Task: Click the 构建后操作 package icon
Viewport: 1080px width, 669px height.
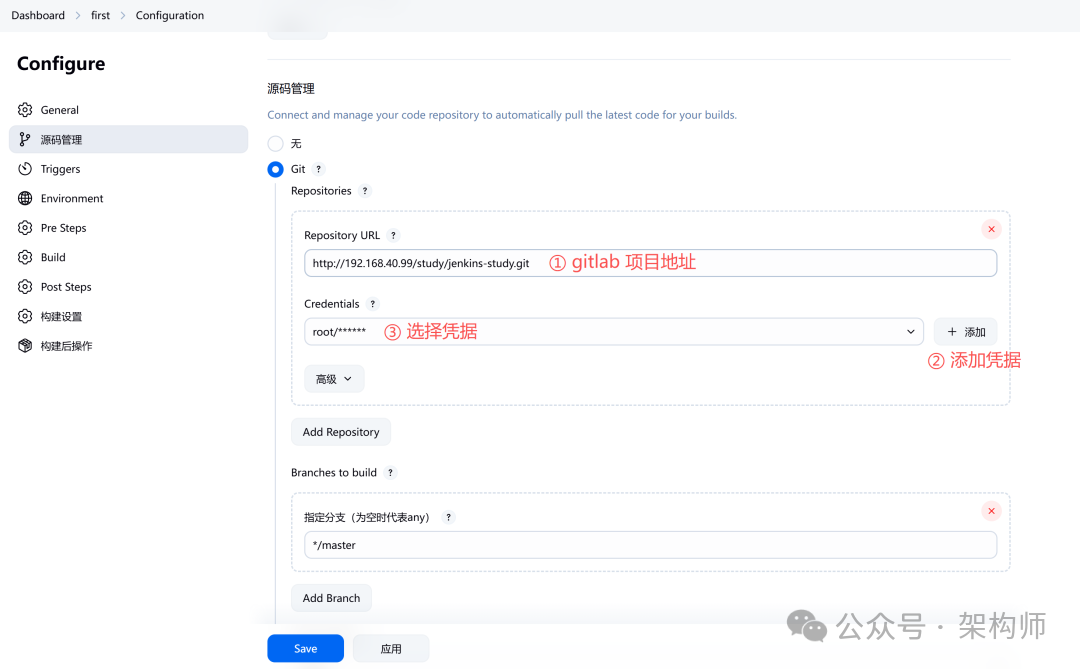Action: click(25, 346)
